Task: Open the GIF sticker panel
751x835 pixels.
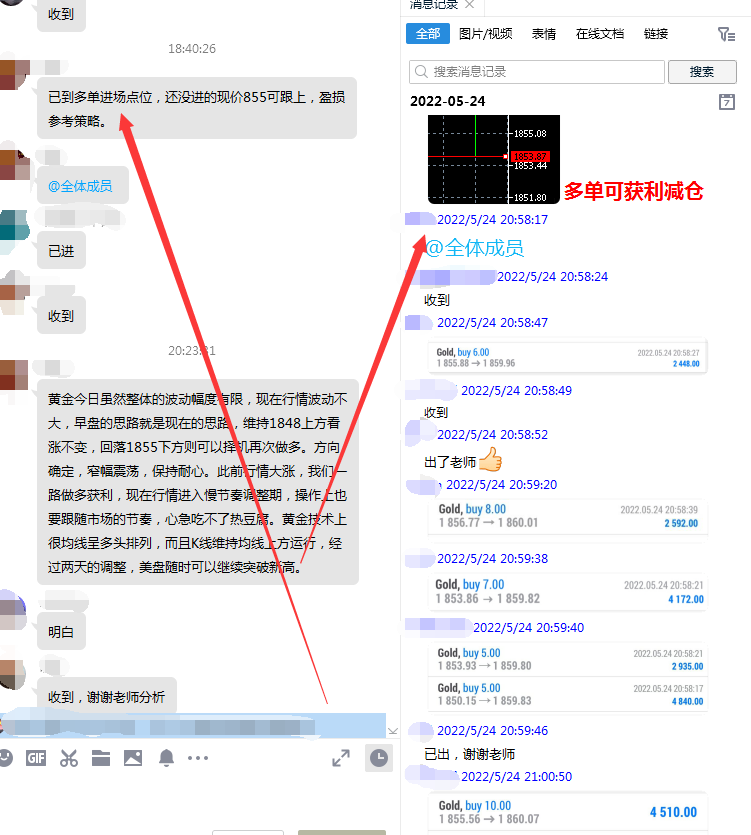Action: tap(36, 758)
